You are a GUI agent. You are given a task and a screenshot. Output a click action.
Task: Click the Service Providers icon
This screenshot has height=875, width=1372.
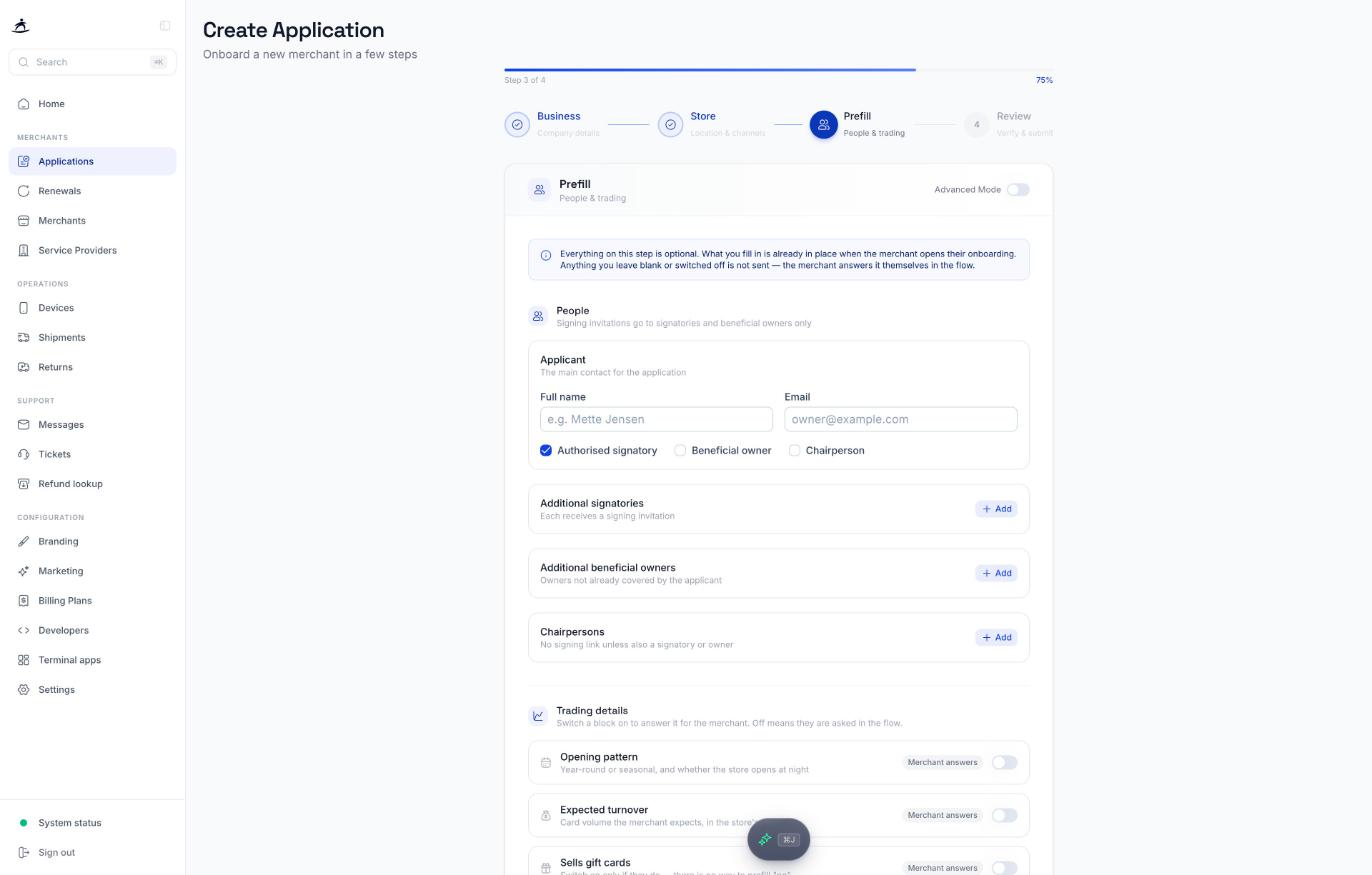tap(24, 250)
